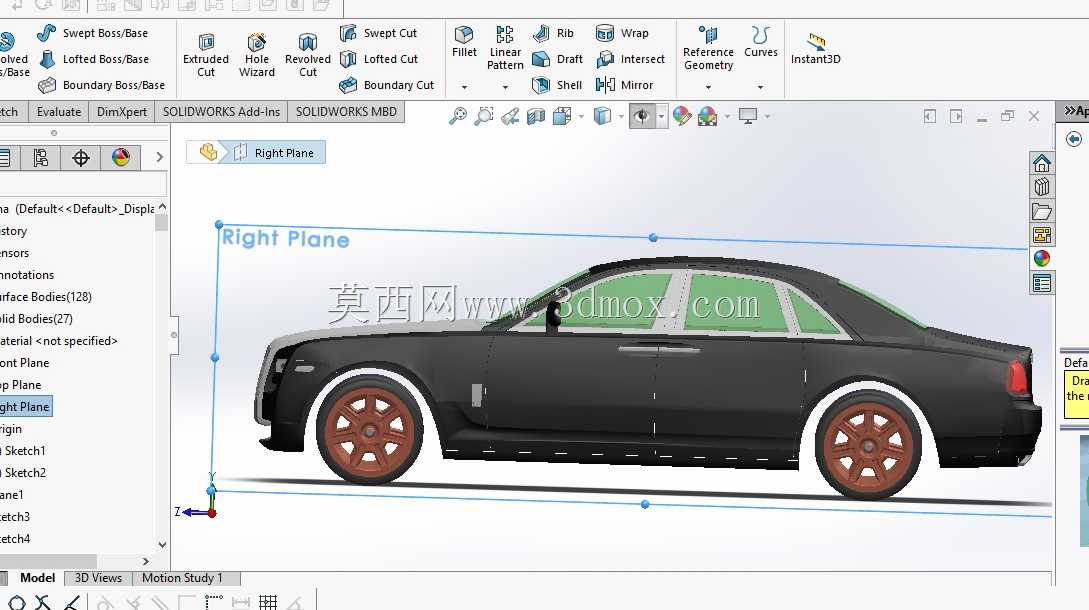Open the Apply Scene dropdown arrow
Viewport: 1089px width, 610px height.
pos(727,116)
